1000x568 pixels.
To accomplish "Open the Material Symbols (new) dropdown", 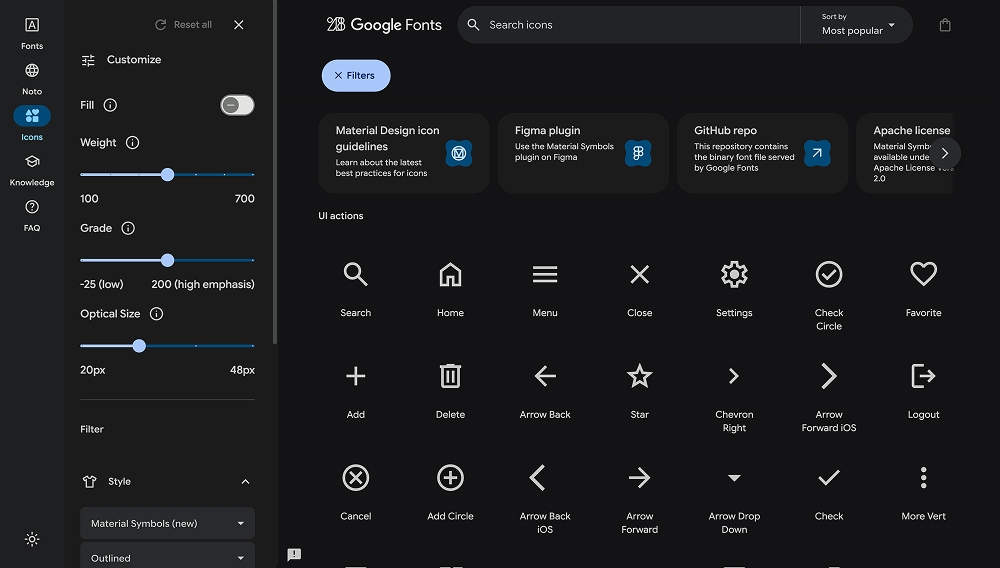I will point(167,523).
